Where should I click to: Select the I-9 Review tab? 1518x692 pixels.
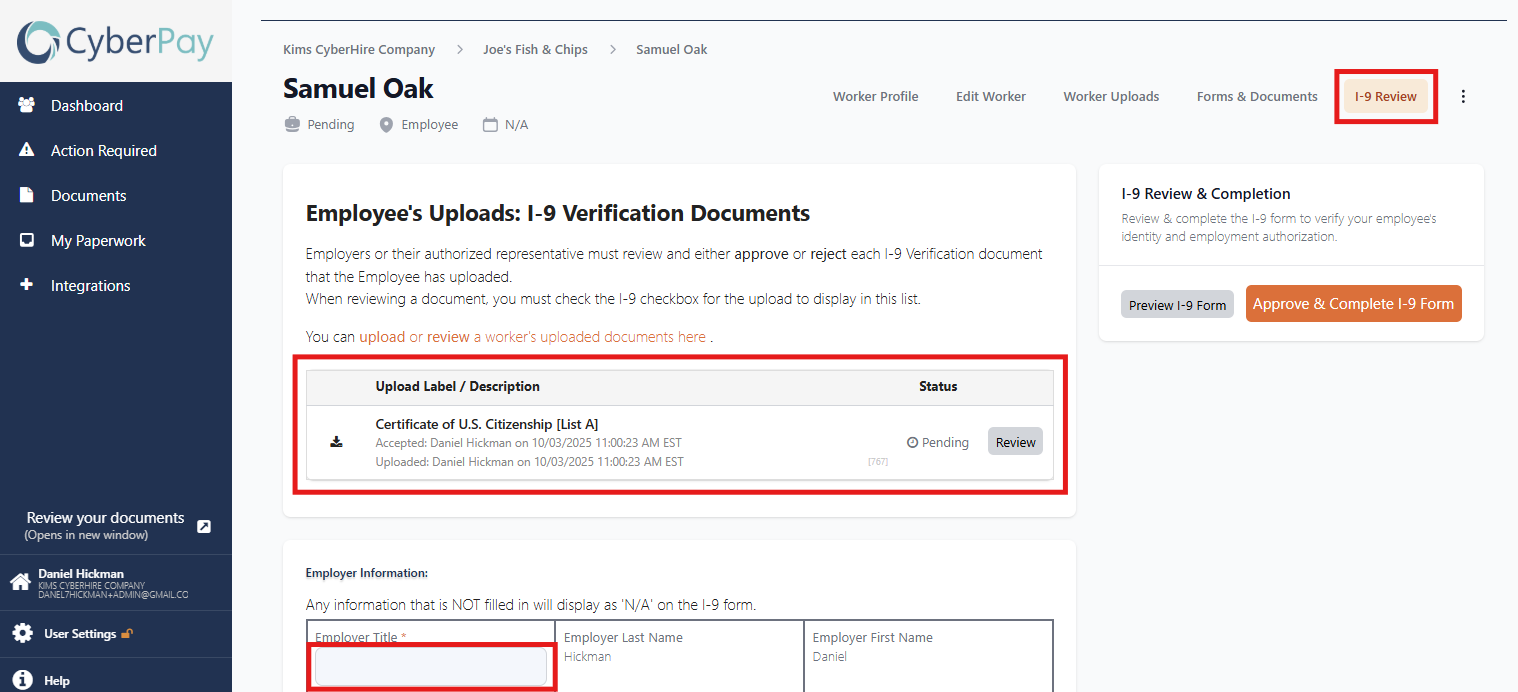click(1386, 97)
